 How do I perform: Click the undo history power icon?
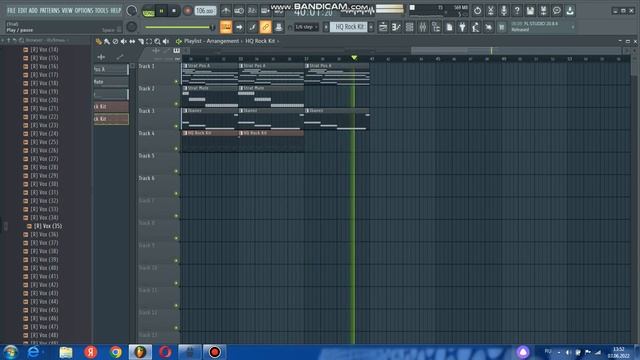(x=477, y=11)
